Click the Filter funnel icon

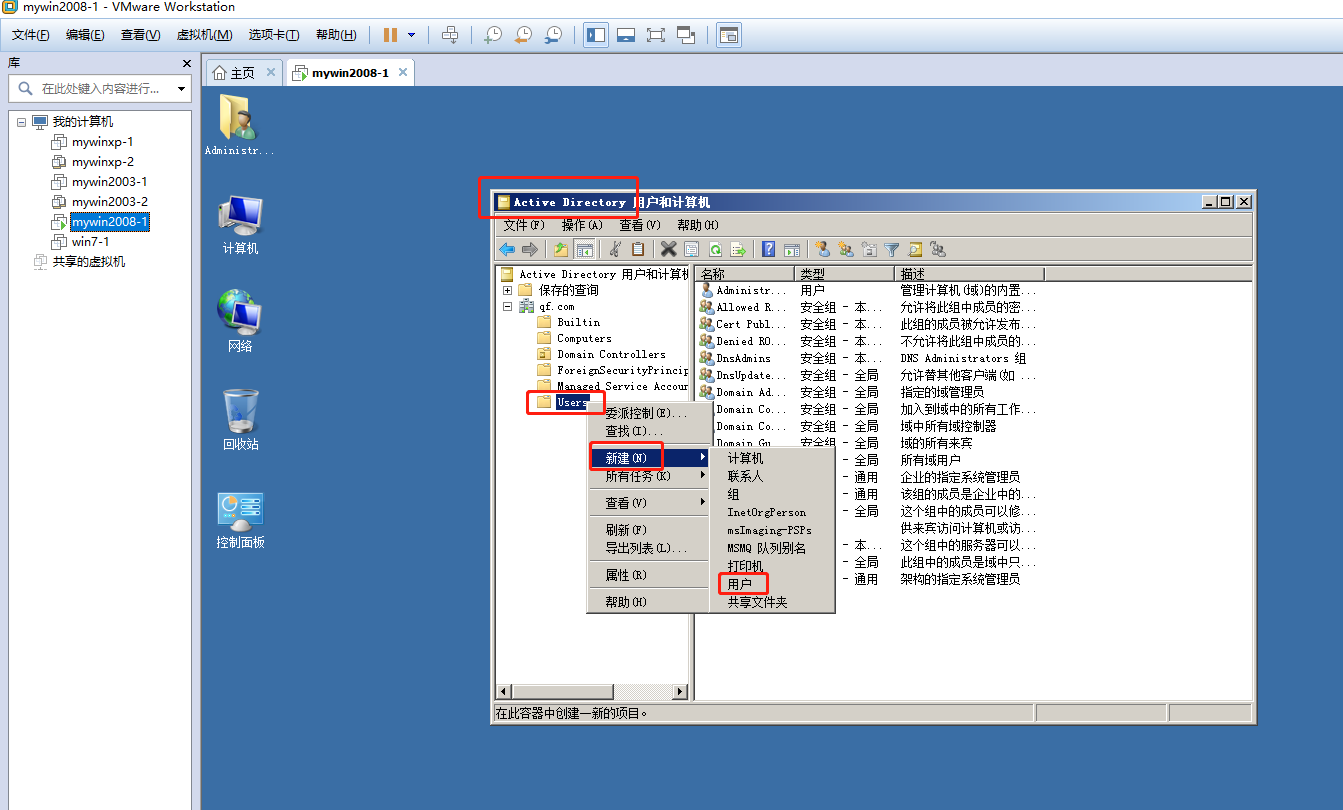tap(891, 249)
